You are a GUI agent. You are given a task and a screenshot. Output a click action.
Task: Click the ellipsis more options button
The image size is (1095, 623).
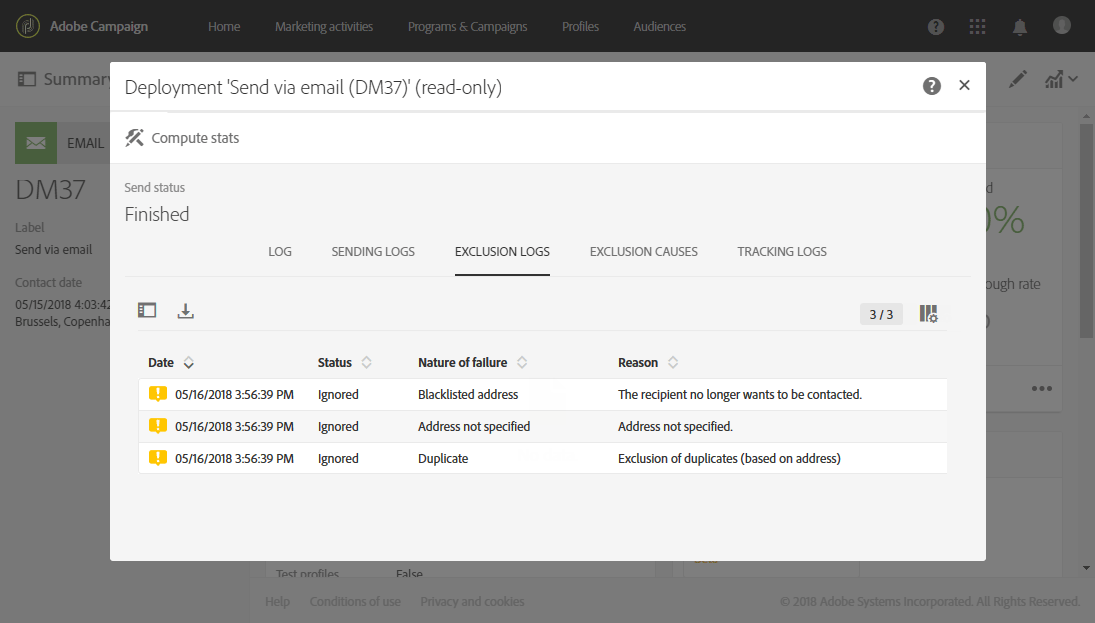point(1042,388)
